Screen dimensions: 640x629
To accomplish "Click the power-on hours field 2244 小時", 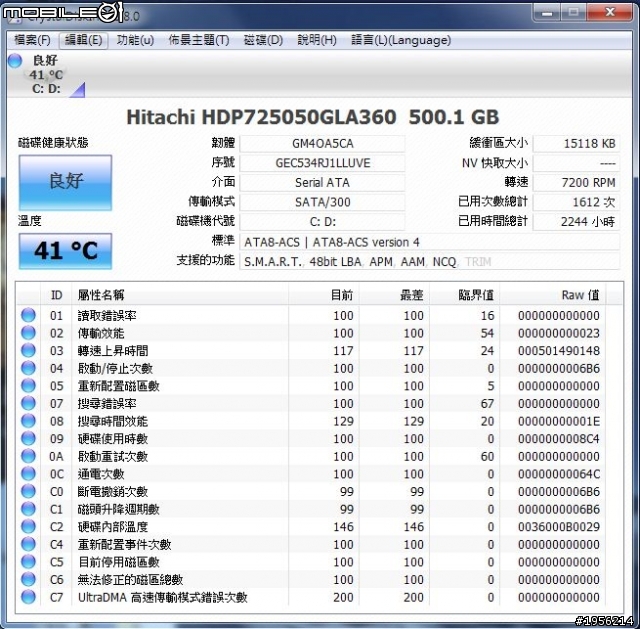I will click(576, 222).
